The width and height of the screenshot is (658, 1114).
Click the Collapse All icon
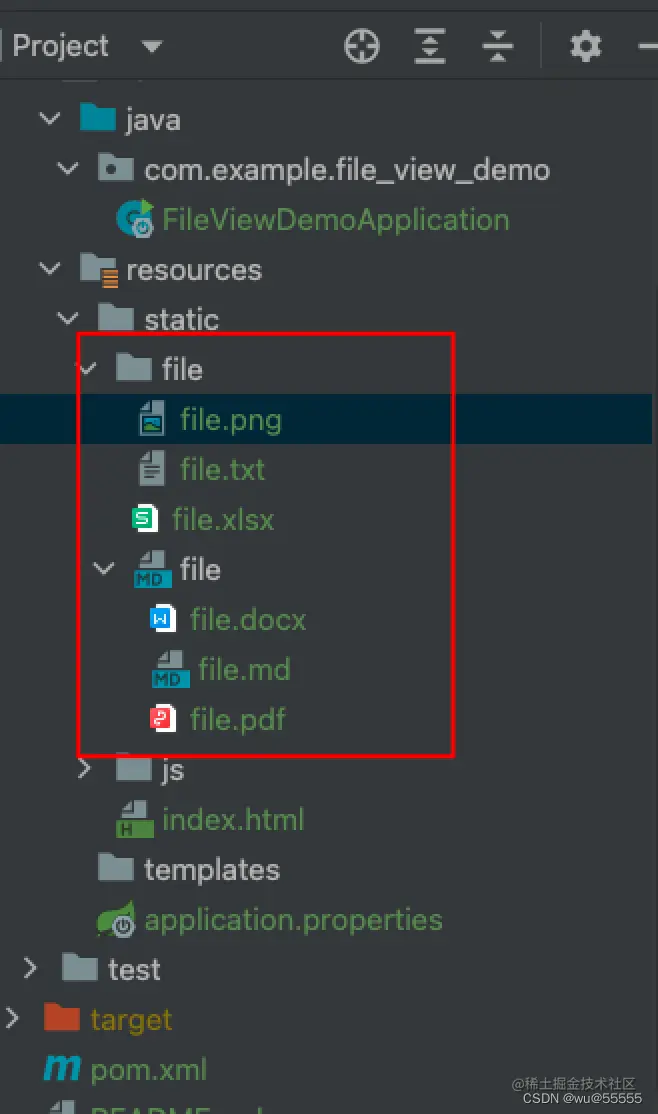pos(497,47)
